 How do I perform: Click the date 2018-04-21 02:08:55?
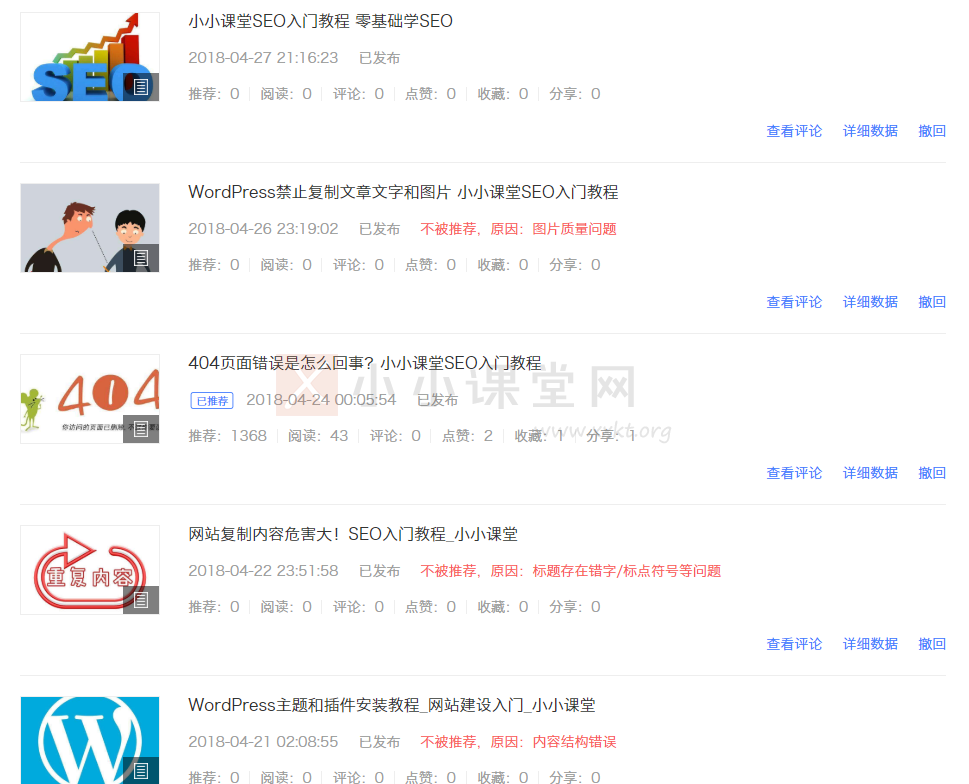click(263, 742)
